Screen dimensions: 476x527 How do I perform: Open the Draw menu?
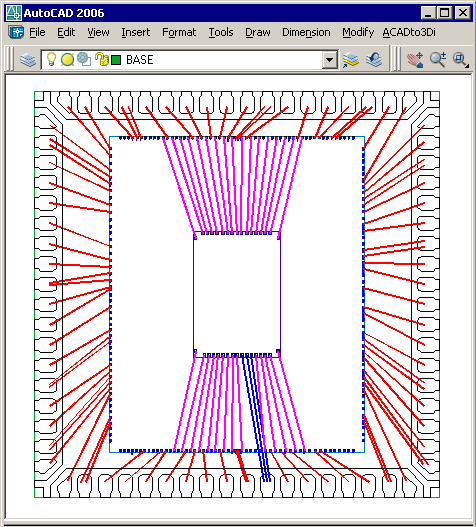point(257,32)
